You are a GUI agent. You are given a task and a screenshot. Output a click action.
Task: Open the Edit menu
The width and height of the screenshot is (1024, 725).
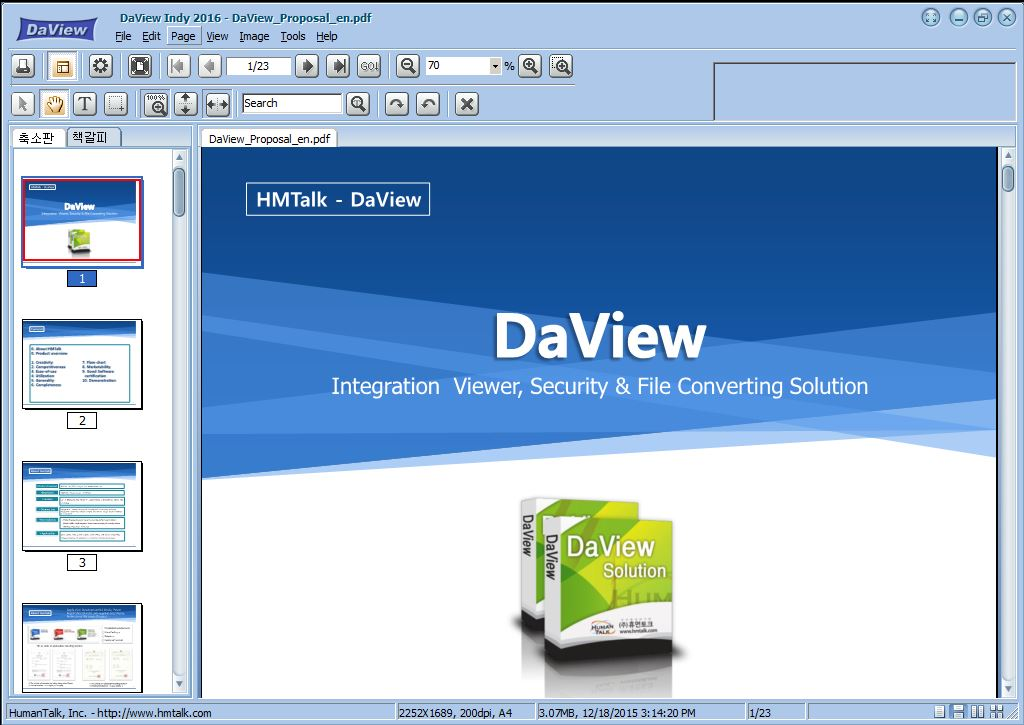pos(152,36)
